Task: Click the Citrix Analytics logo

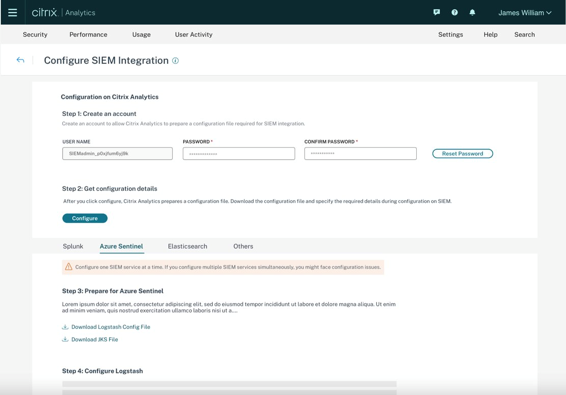Action: pos(64,13)
